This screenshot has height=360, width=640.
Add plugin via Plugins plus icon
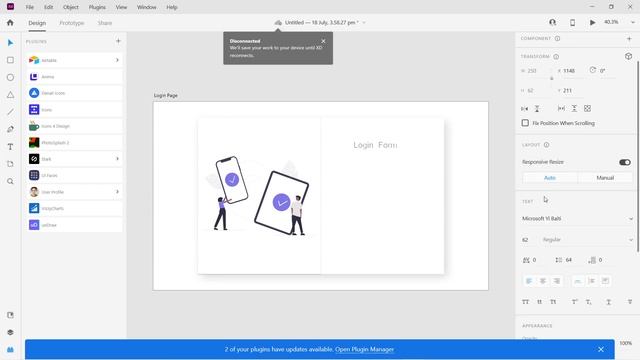(118, 41)
